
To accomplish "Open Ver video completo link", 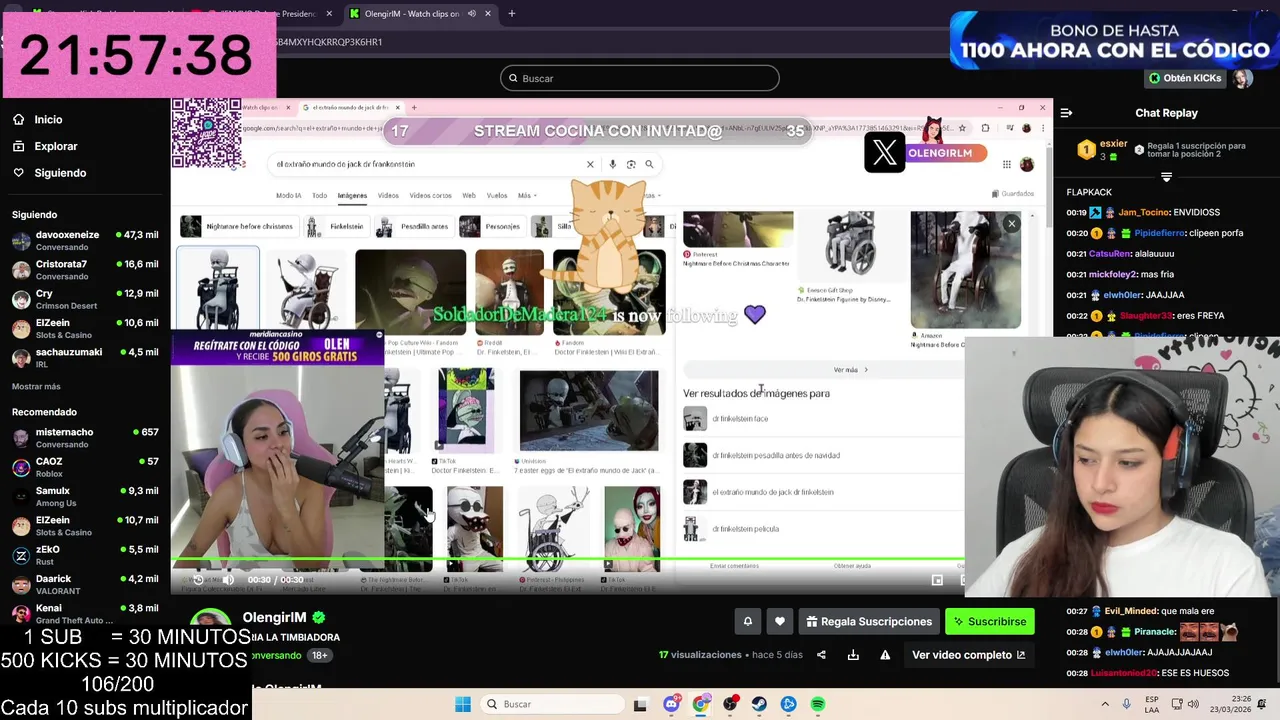I will [968, 655].
